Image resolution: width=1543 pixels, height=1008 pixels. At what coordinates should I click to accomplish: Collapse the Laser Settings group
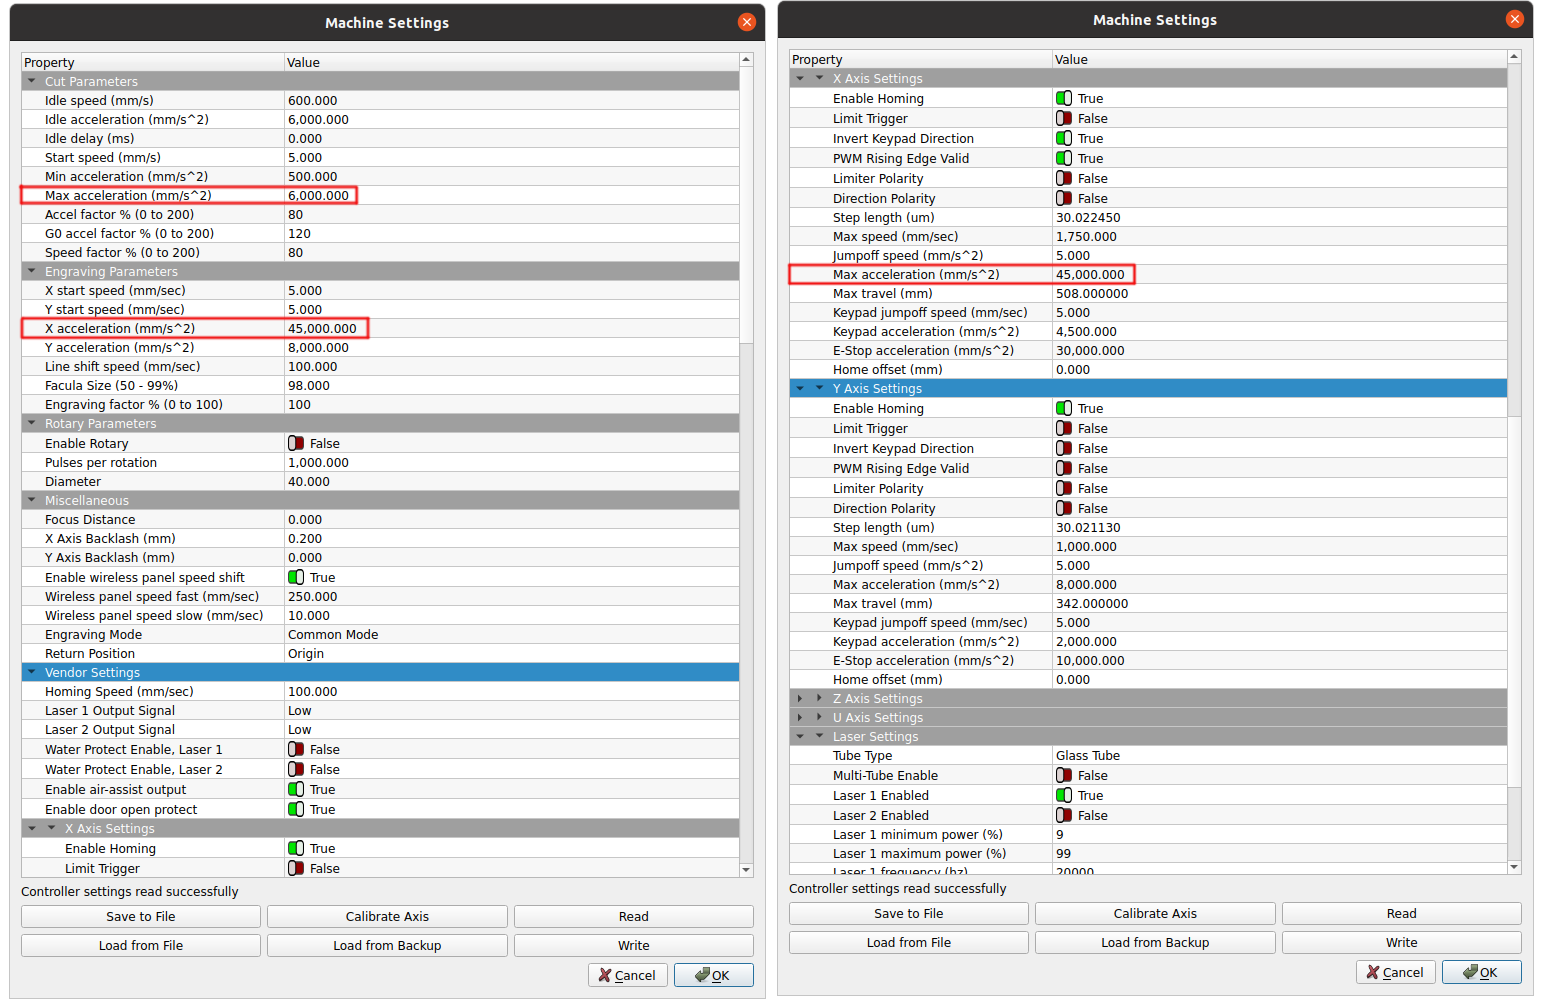(819, 736)
